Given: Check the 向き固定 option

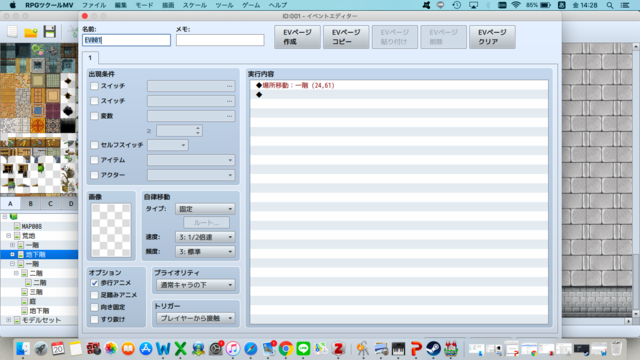Looking at the screenshot, I should pyautogui.click(x=94, y=307).
